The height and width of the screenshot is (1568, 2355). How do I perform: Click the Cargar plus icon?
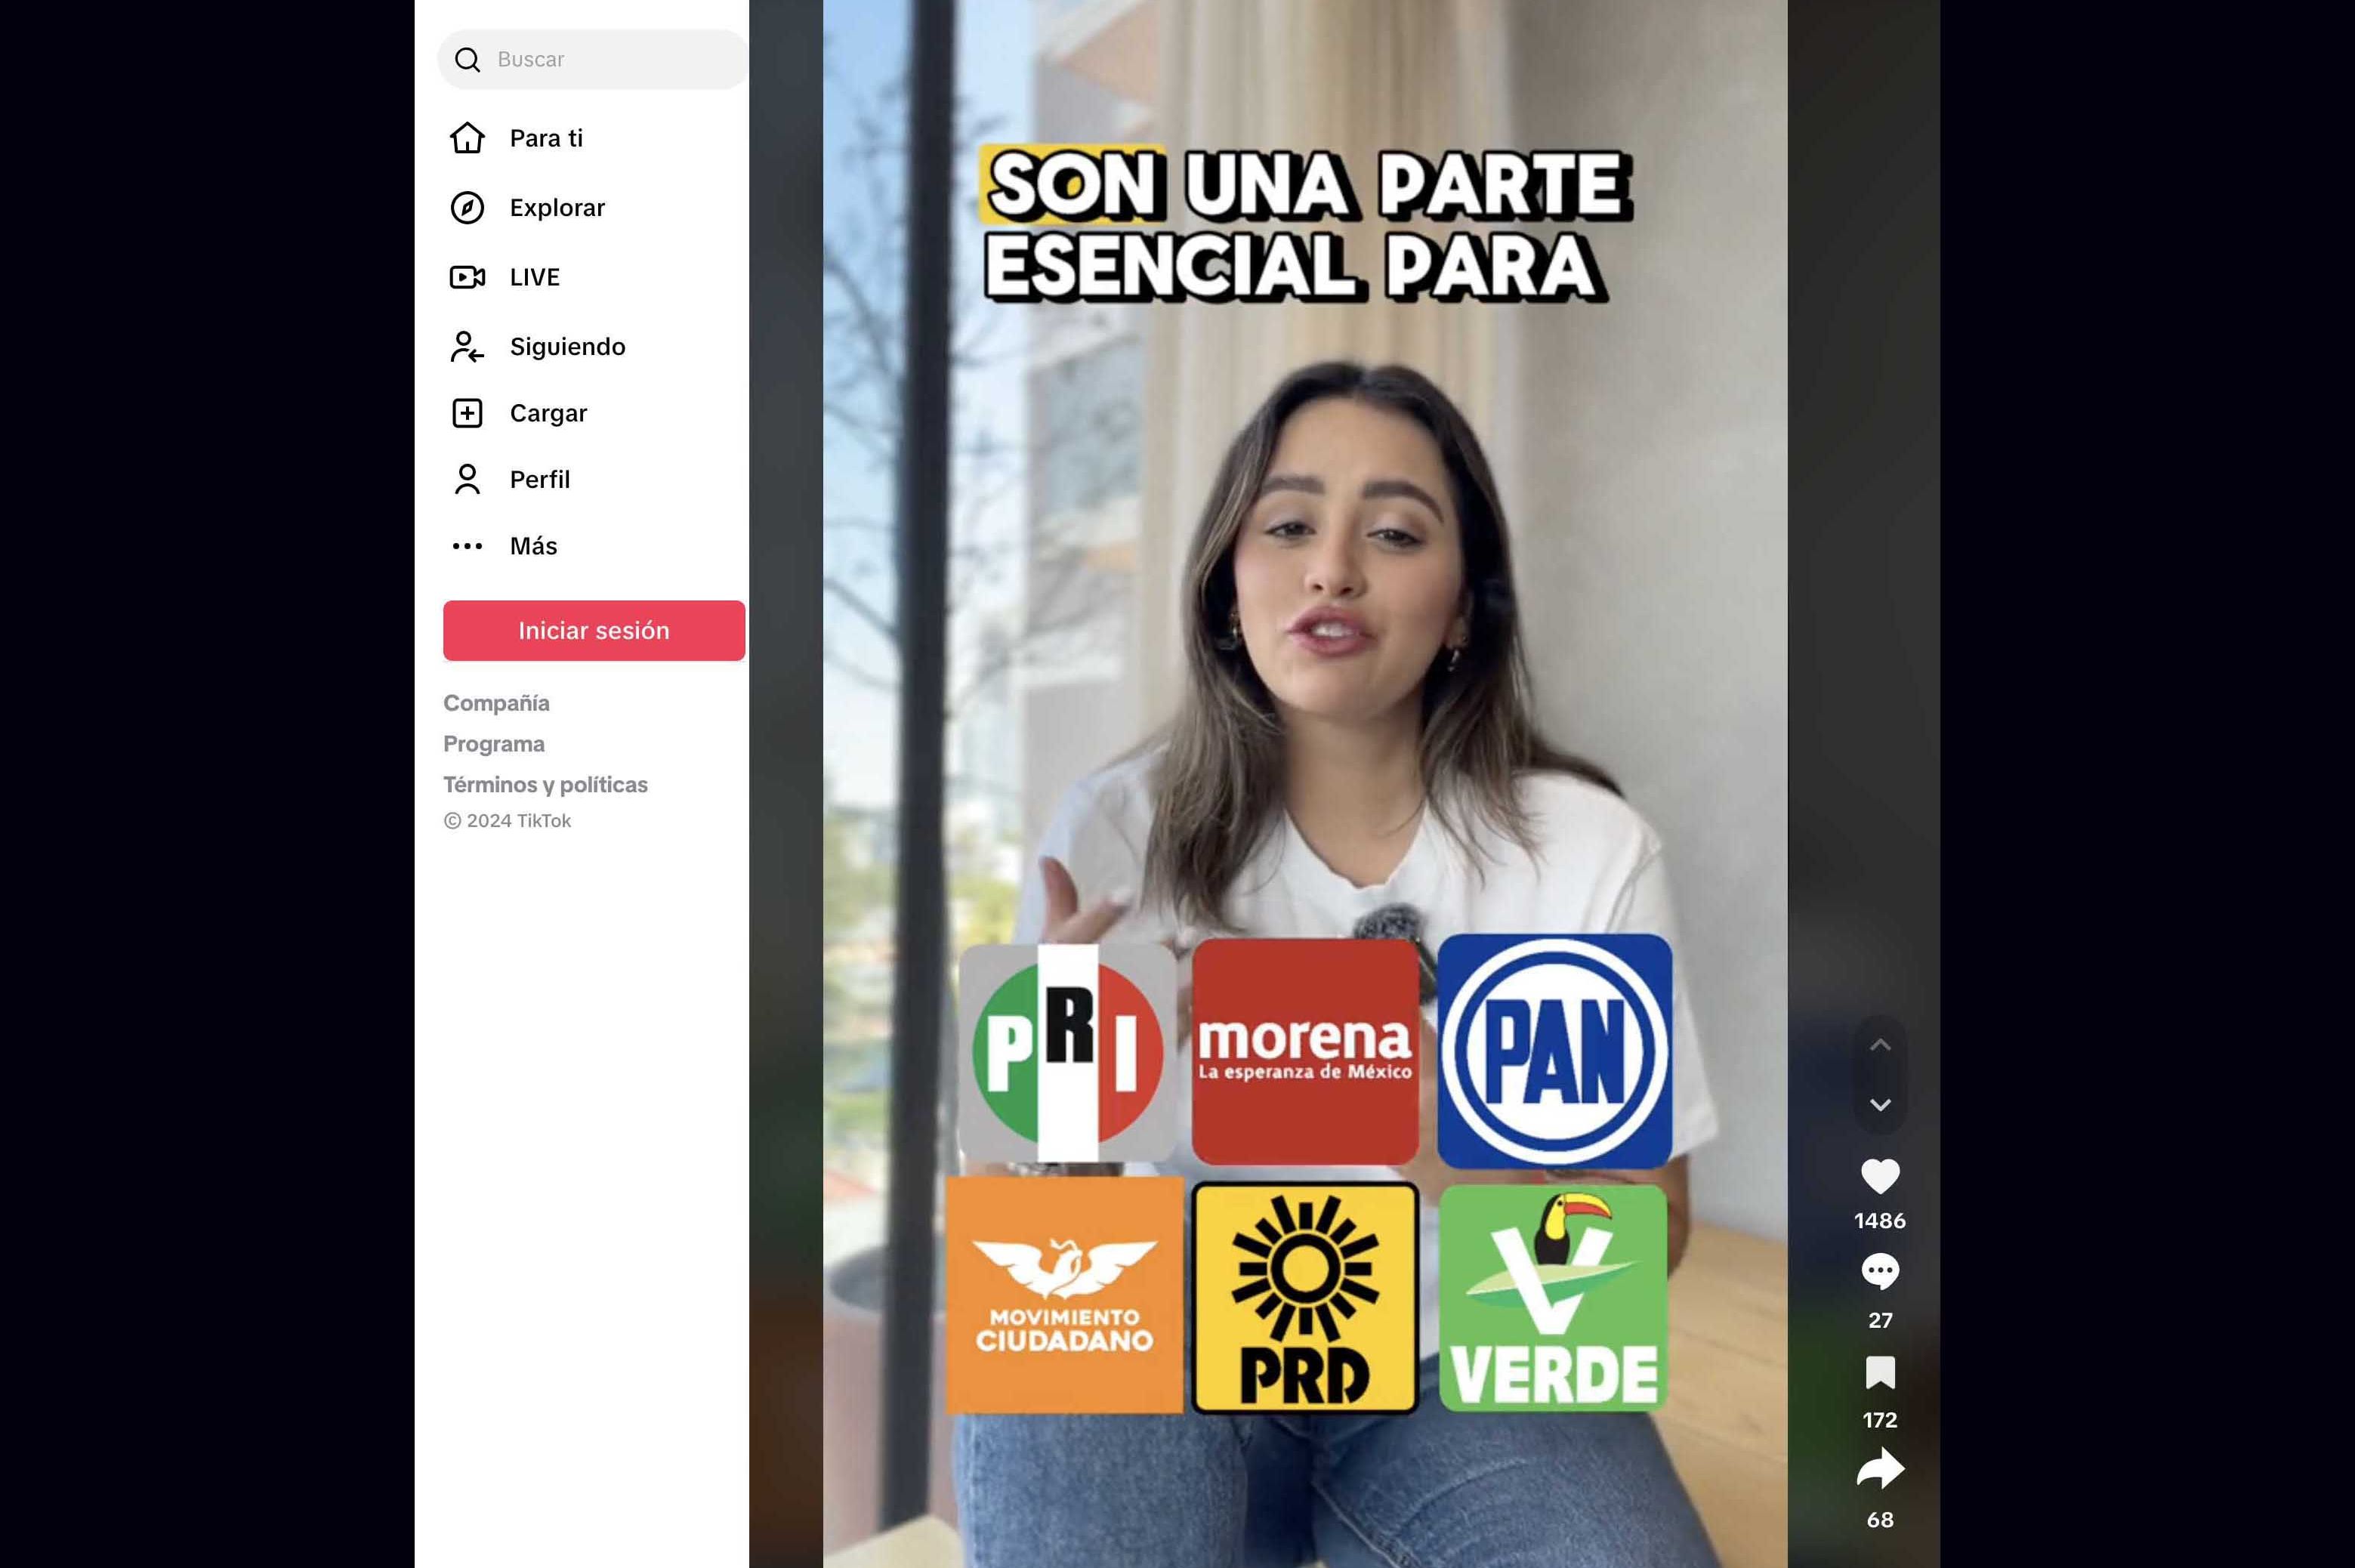coord(467,413)
